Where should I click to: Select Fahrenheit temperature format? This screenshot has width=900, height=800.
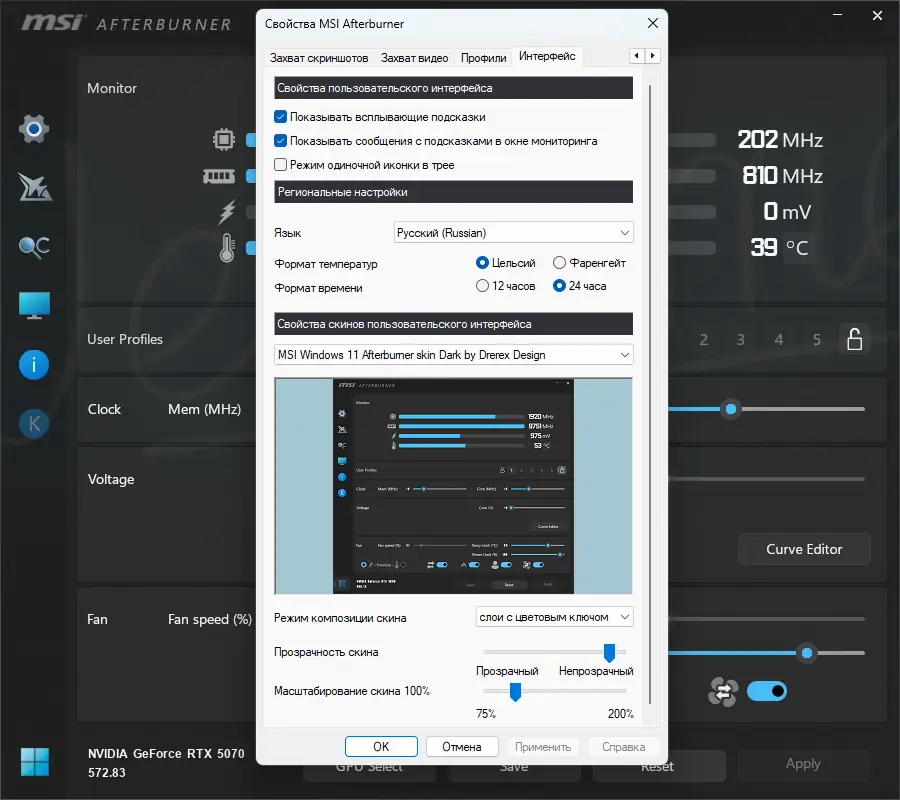pos(559,263)
